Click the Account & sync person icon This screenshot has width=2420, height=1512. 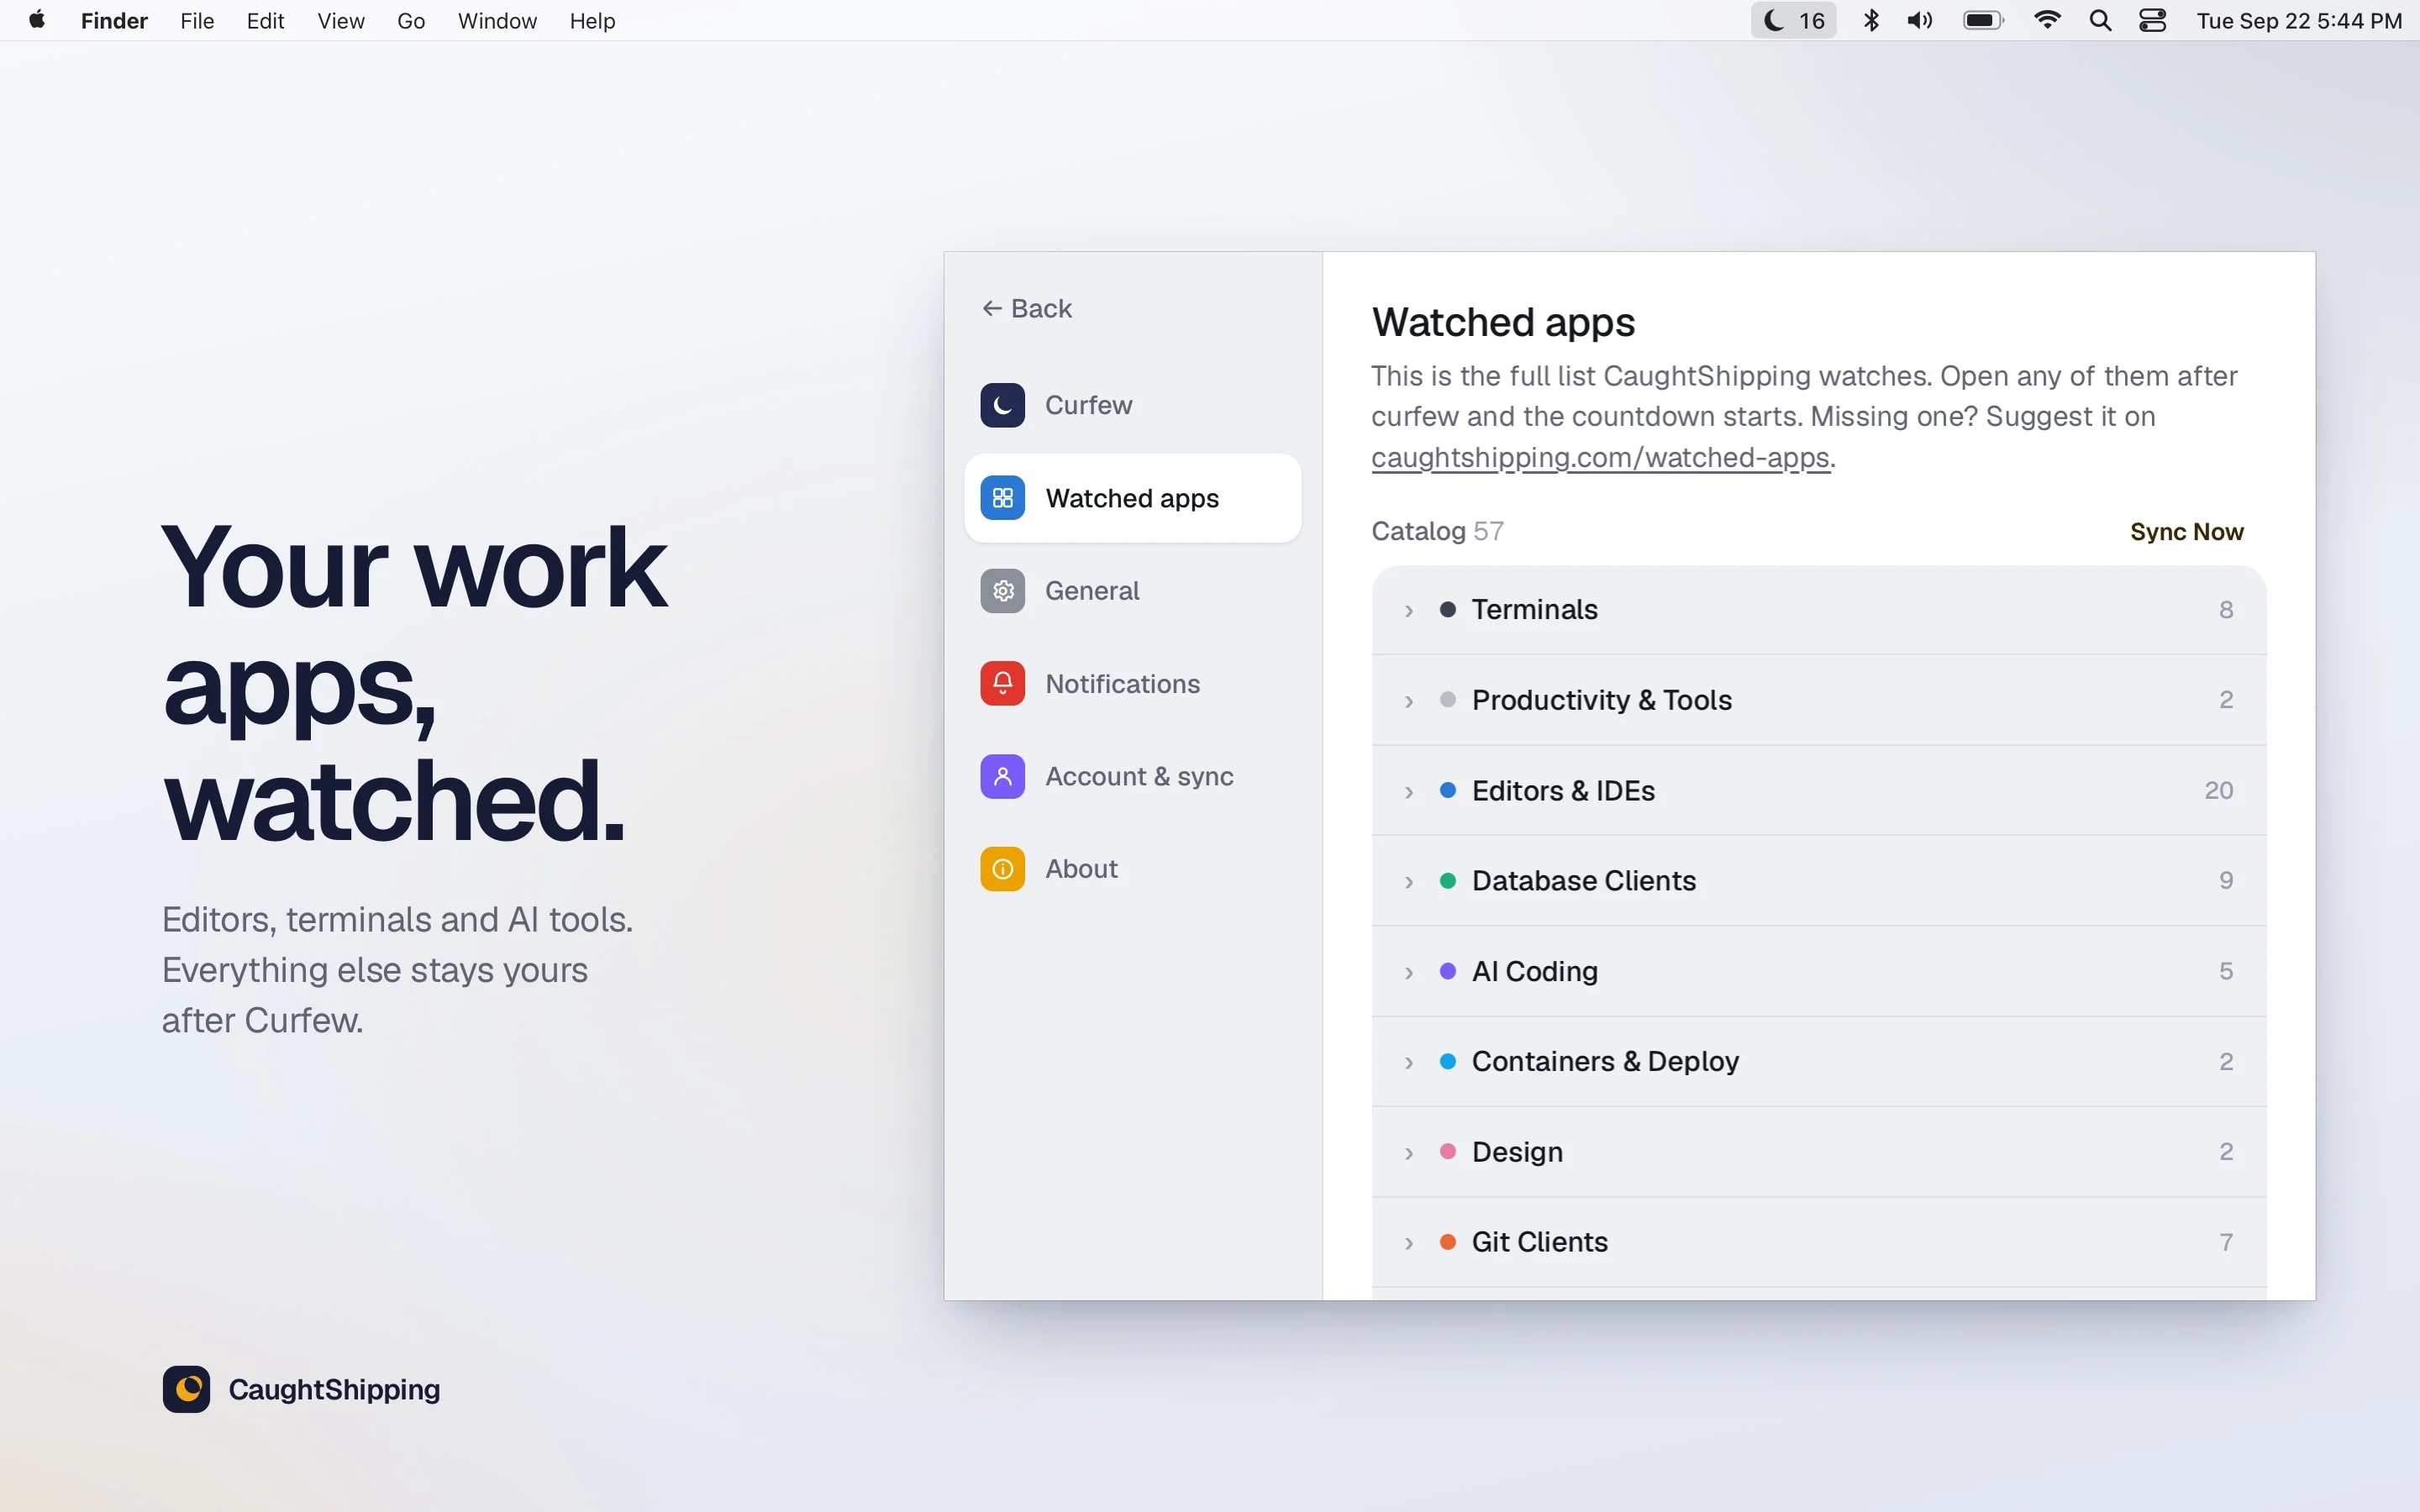(1002, 776)
